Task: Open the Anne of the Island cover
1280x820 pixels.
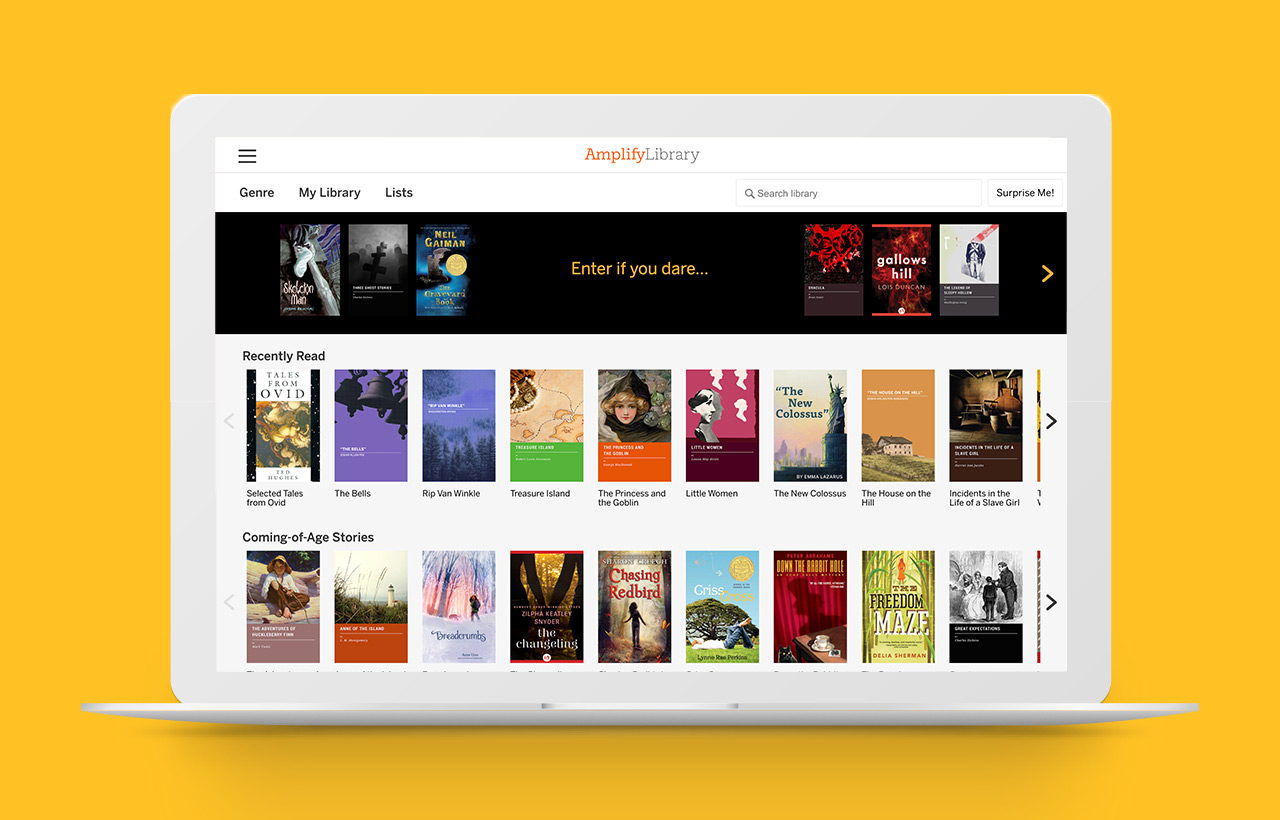Action: coord(371,607)
